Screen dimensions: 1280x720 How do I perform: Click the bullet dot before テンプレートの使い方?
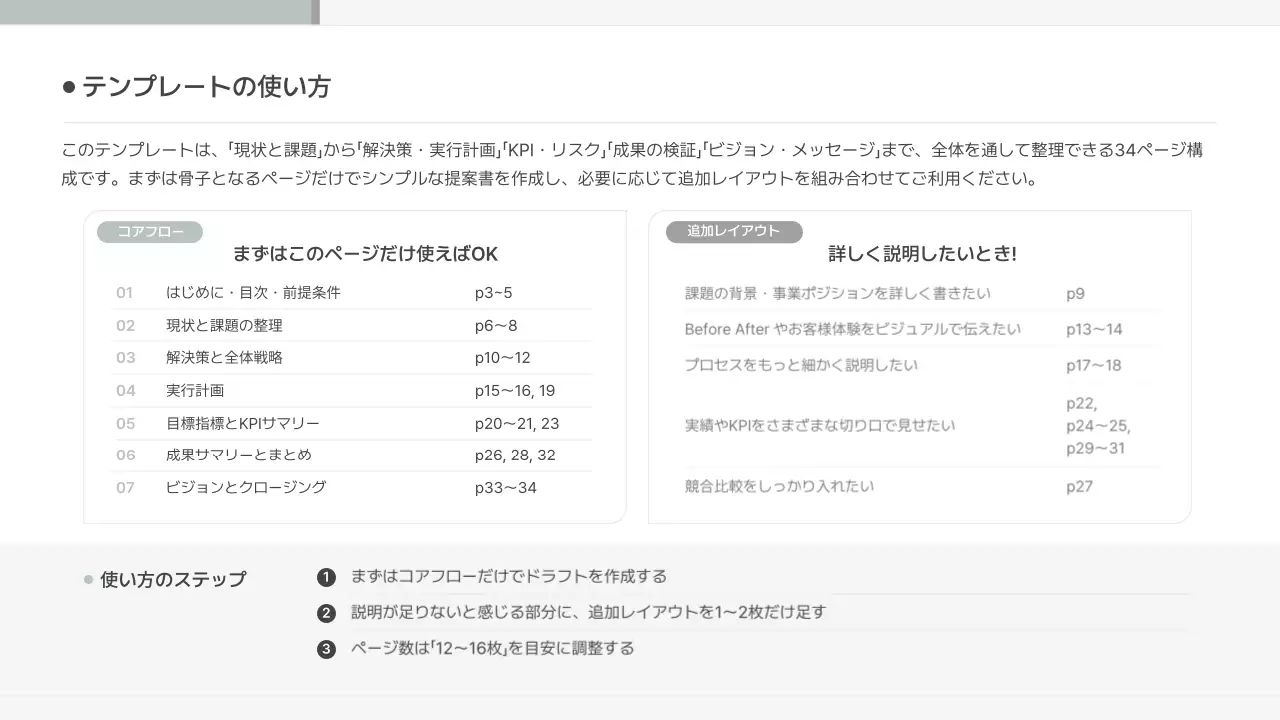point(66,86)
